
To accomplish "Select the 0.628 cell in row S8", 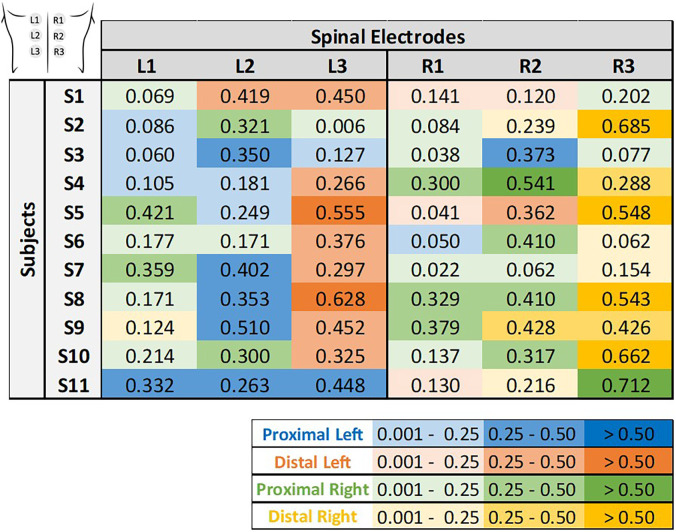I will coord(339,298).
